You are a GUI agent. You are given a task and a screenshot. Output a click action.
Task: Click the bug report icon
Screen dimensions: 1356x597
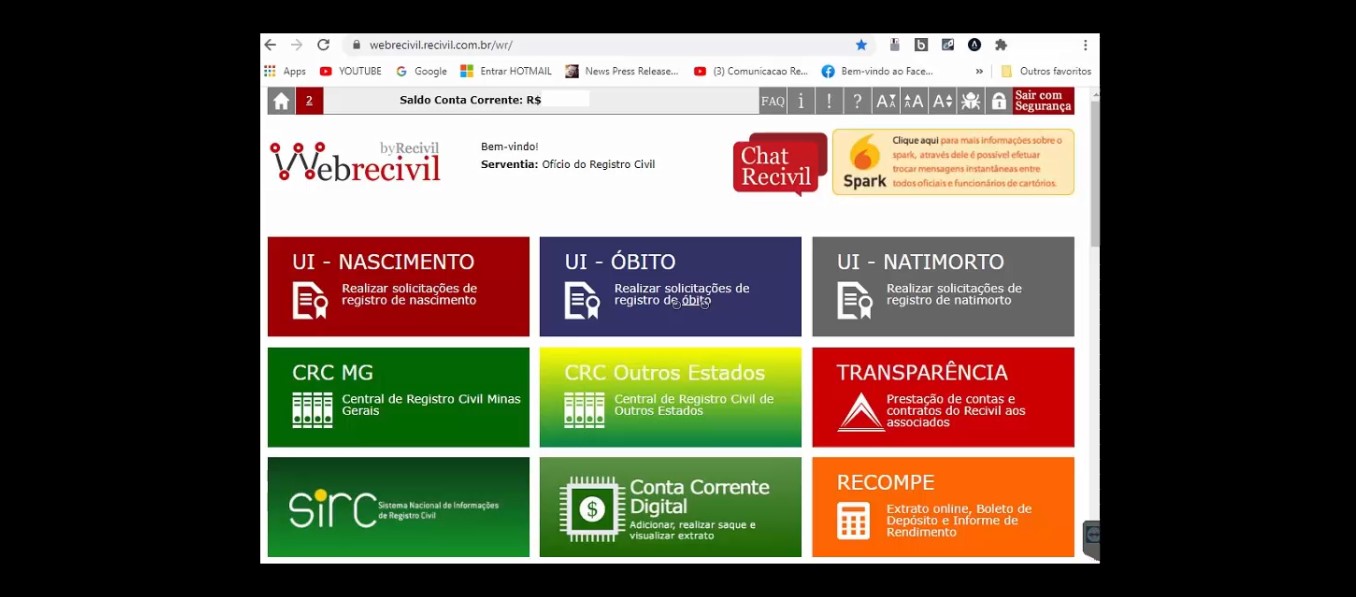[x=970, y=101]
